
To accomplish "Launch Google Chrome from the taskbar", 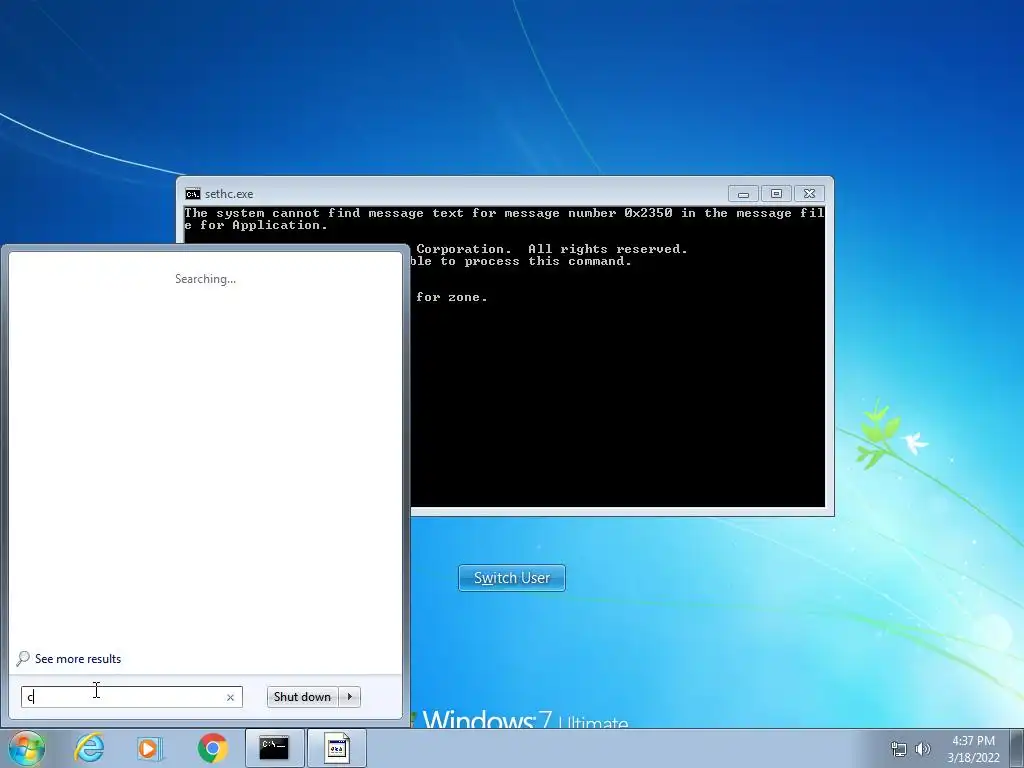I will (212, 748).
